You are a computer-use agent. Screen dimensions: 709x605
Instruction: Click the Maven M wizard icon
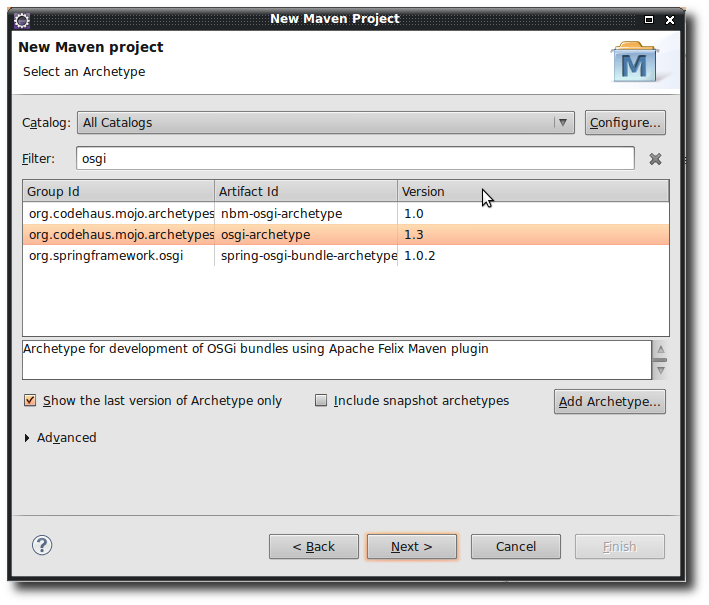(x=635, y=62)
